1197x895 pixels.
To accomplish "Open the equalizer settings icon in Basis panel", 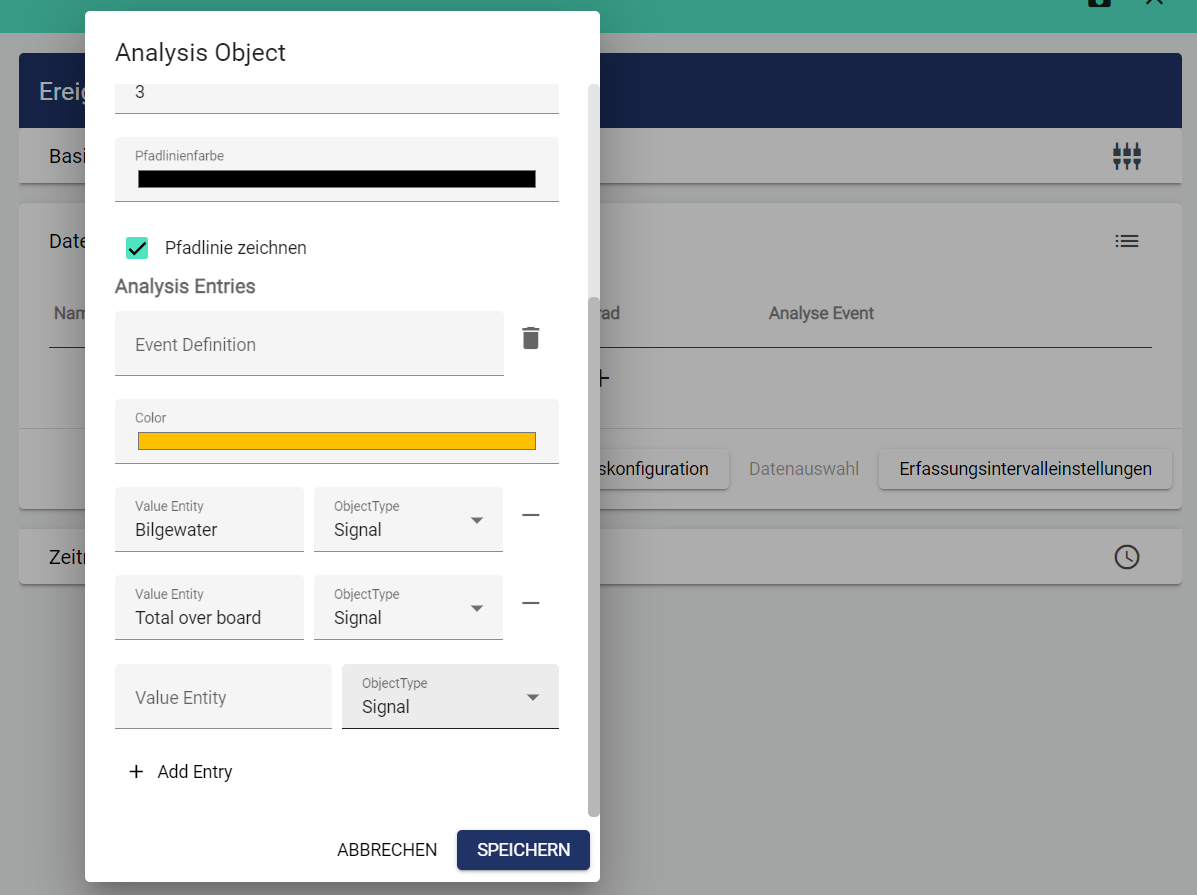I will (1126, 156).
